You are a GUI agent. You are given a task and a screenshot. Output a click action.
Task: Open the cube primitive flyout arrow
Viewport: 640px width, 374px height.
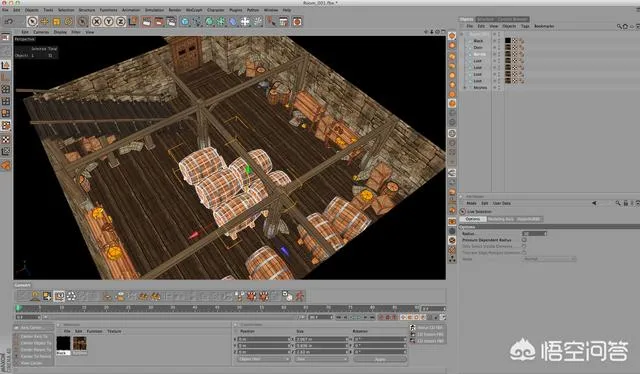(x=189, y=25)
